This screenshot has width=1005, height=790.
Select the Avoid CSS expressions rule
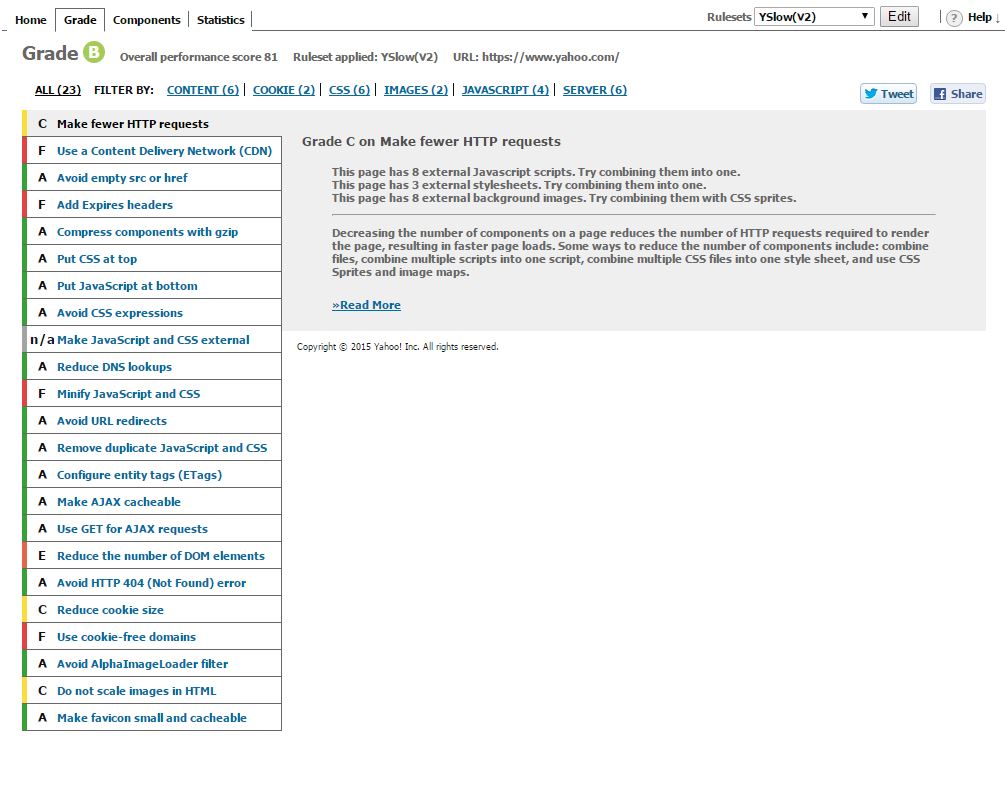pos(153,312)
